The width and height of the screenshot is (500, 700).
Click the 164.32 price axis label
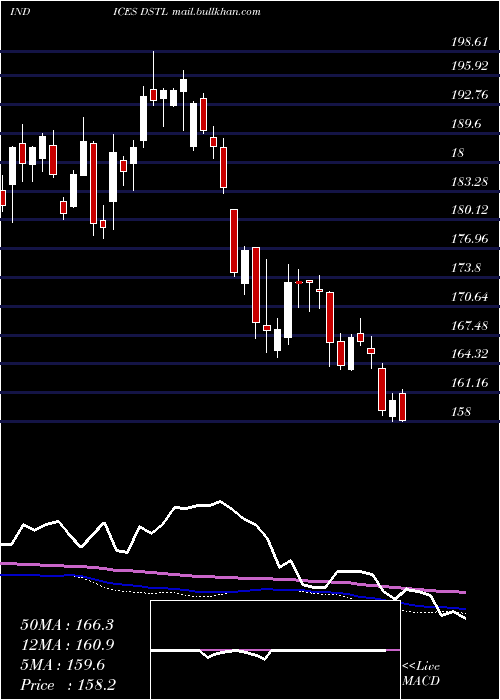[469, 354]
